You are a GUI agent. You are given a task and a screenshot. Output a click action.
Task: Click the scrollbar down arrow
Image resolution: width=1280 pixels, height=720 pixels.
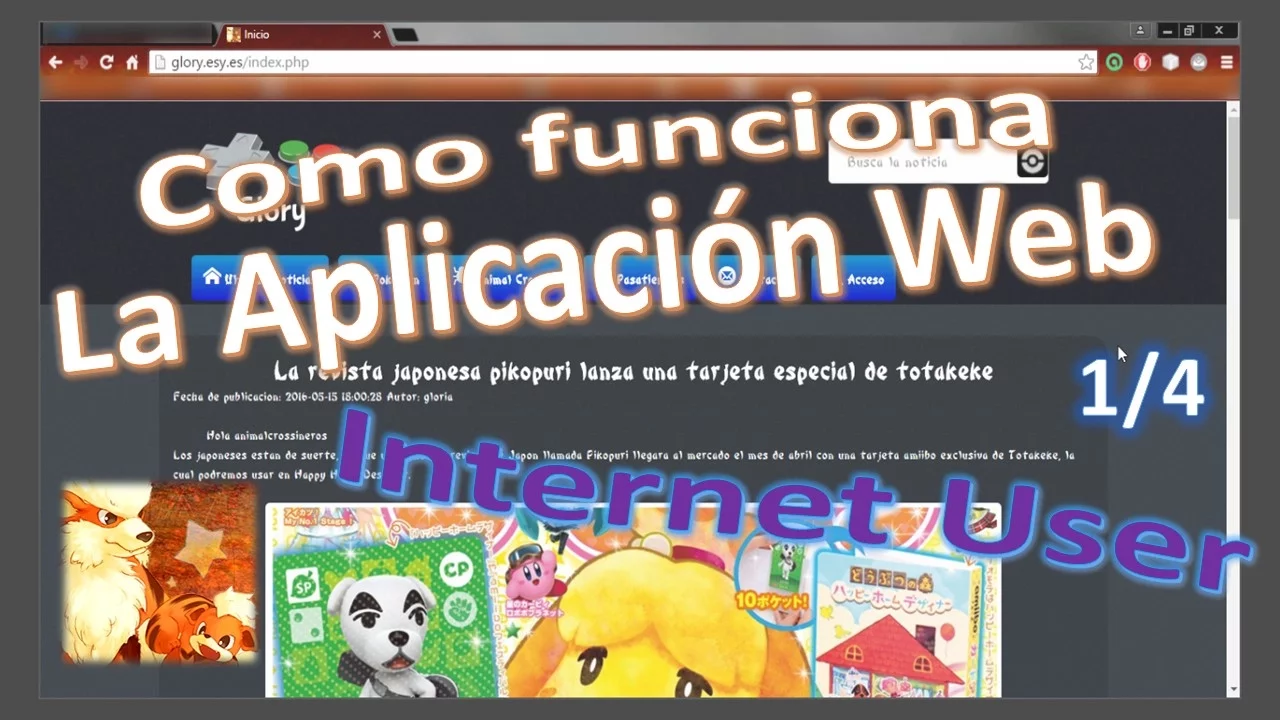(x=1234, y=689)
